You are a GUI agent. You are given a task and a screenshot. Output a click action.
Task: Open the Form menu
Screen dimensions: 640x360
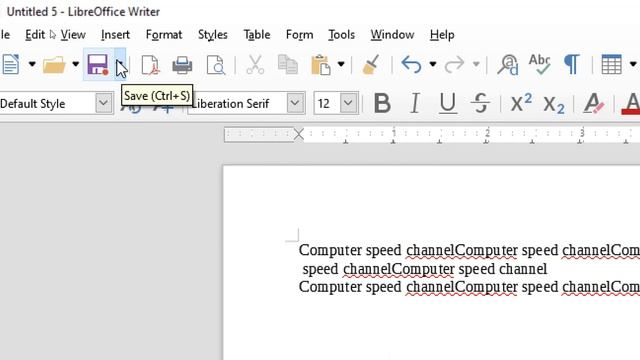[x=300, y=35]
